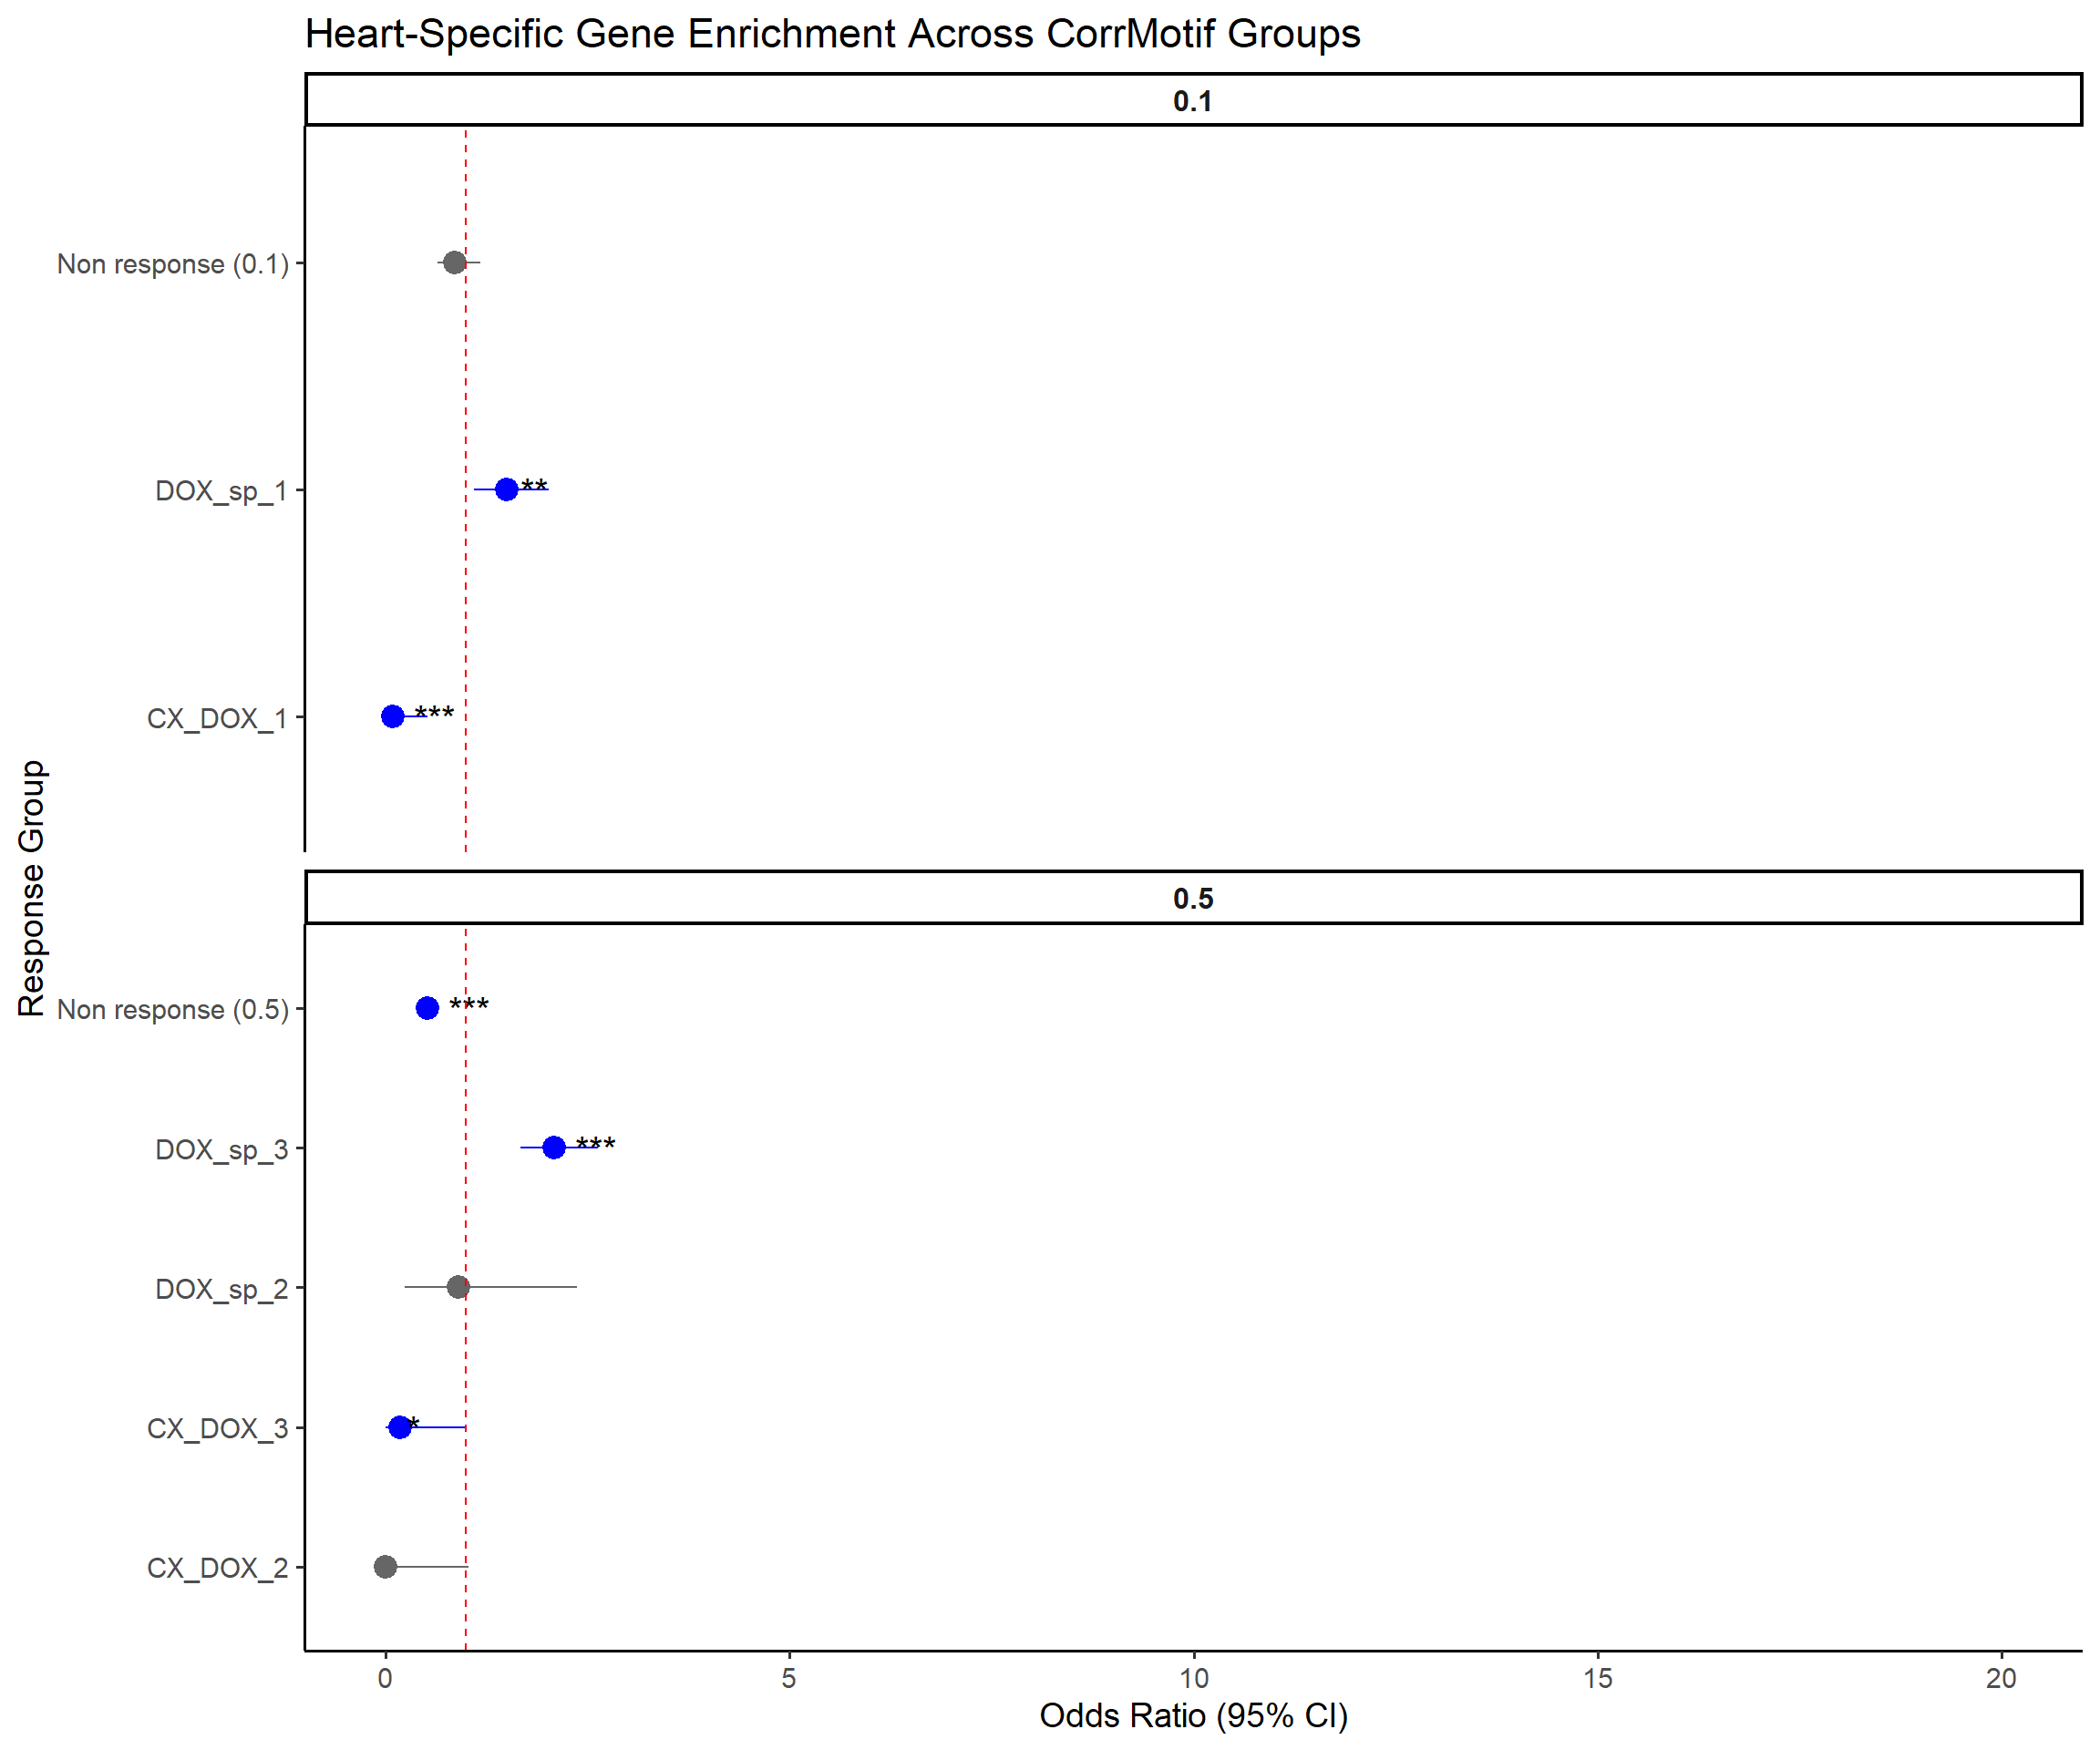Click the DOX_sp_1 y-axis label

(221, 491)
